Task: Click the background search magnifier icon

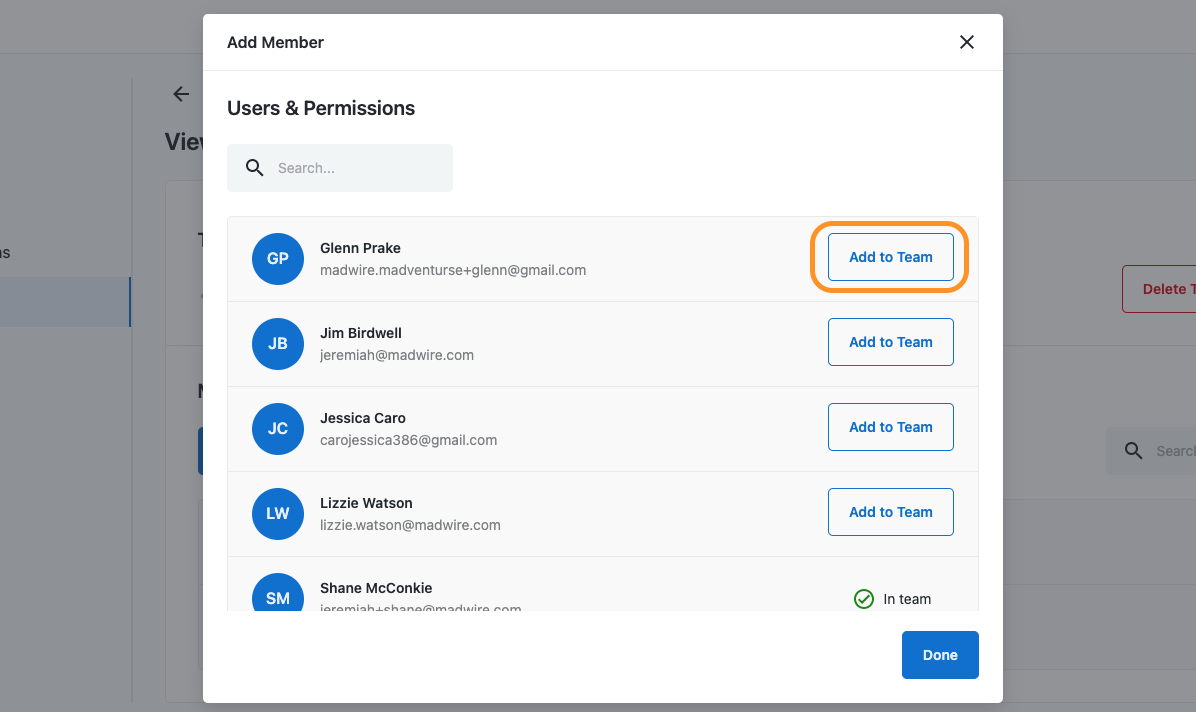Action: [1133, 451]
